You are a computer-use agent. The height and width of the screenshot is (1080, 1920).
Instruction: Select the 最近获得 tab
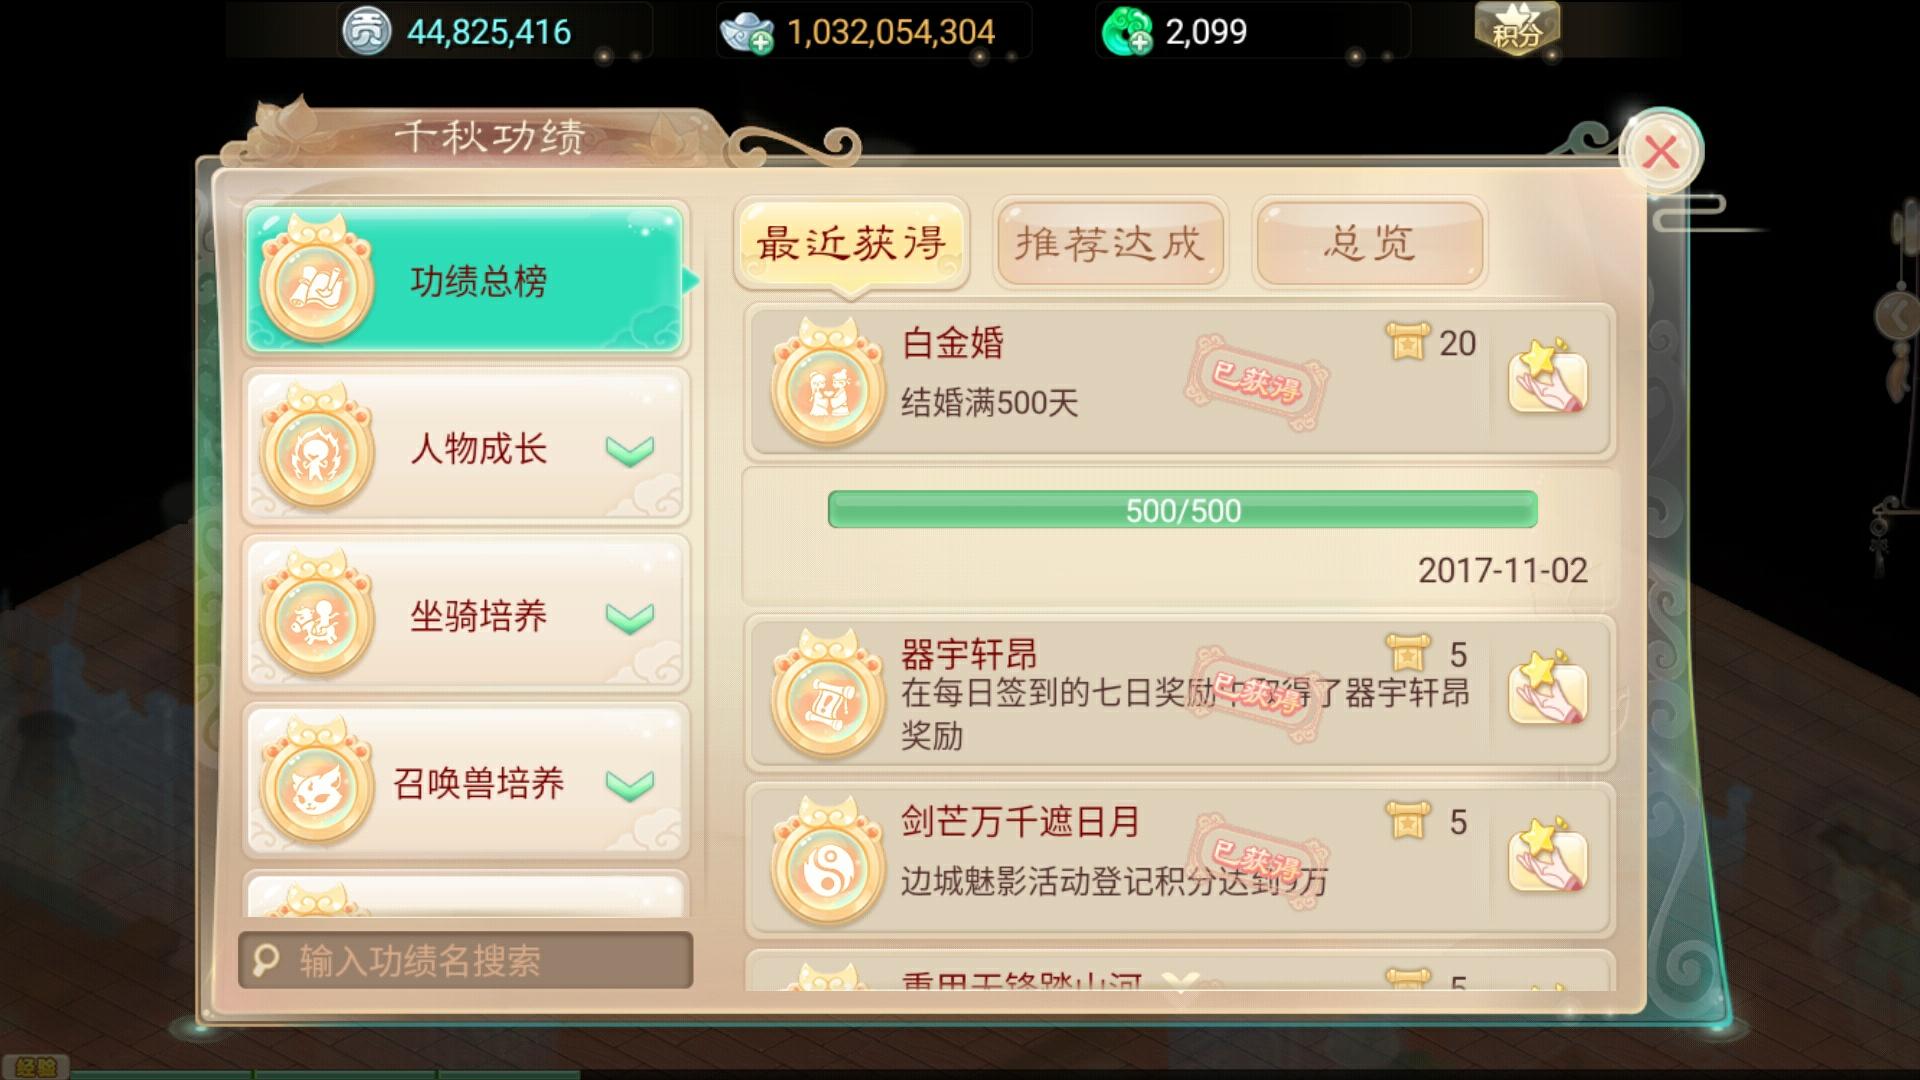point(851,243)
